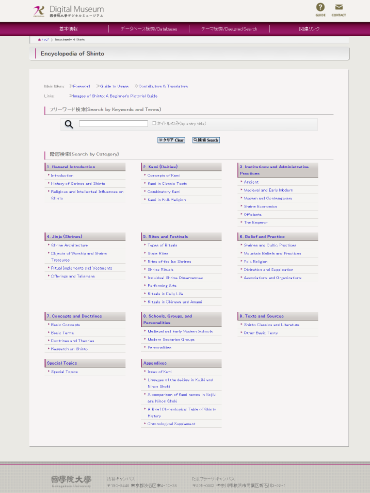Open History of Shrines and Shinto link

78,184
